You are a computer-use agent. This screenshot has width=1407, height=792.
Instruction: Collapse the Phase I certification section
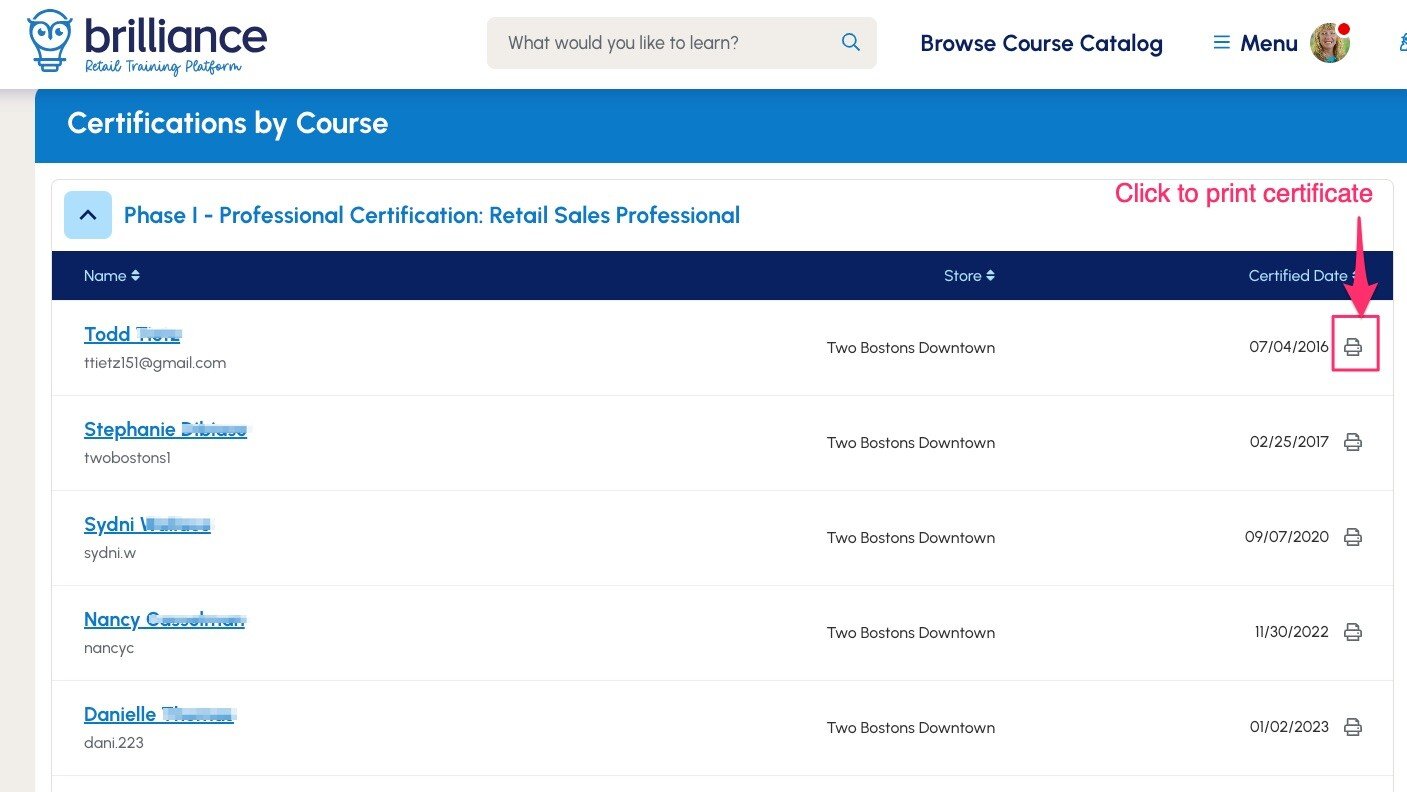point(88,215)
